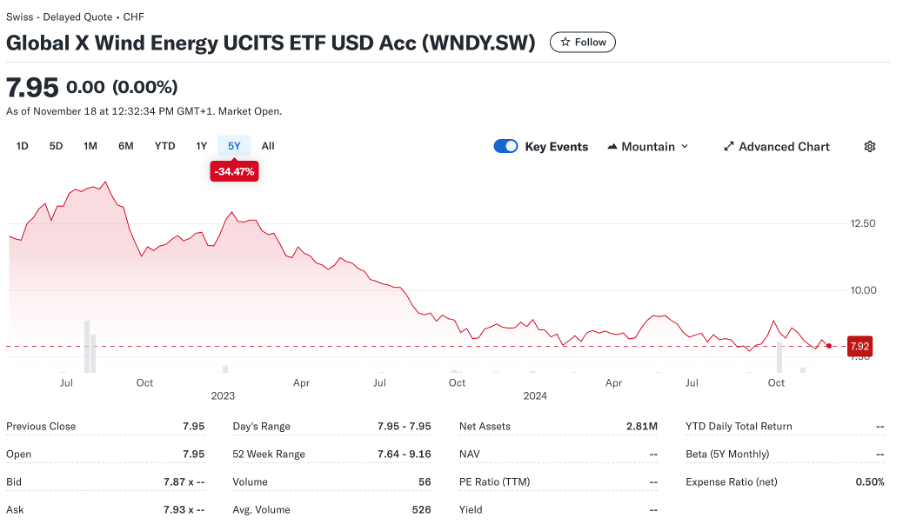The image size is (904, 532).
Task: Click the 2023 year label on x-axis
Action: coord(223,395)
